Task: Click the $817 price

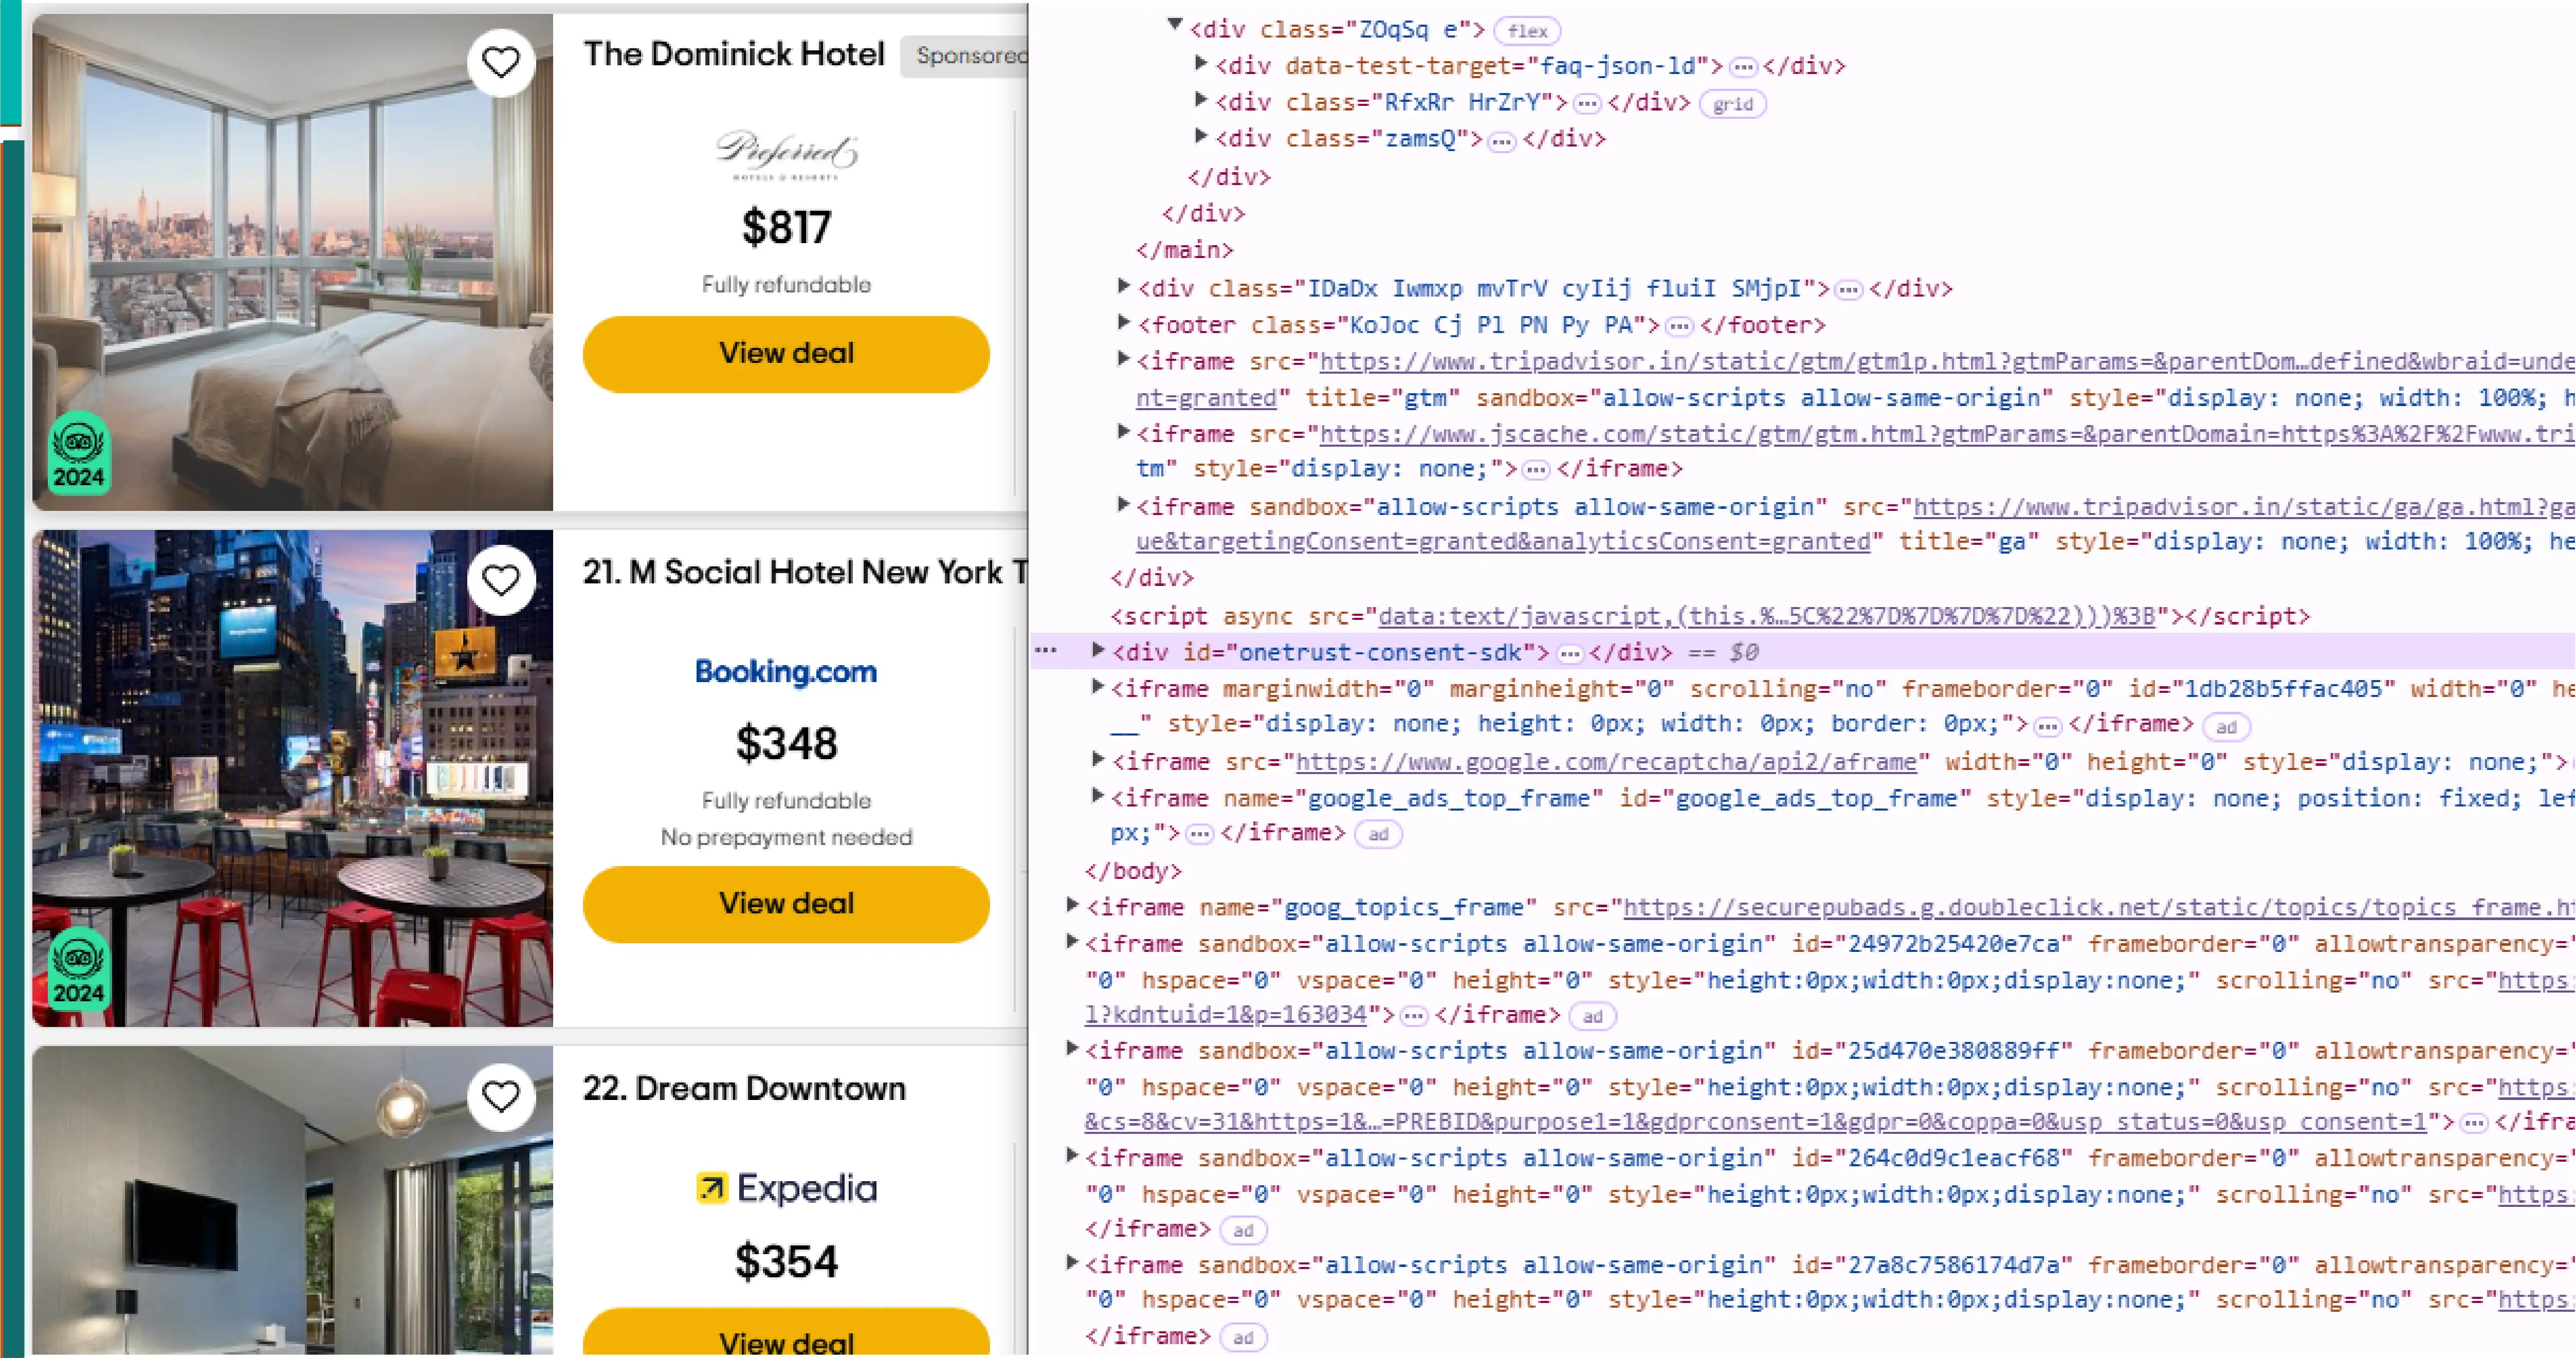Action: [786, 227]
